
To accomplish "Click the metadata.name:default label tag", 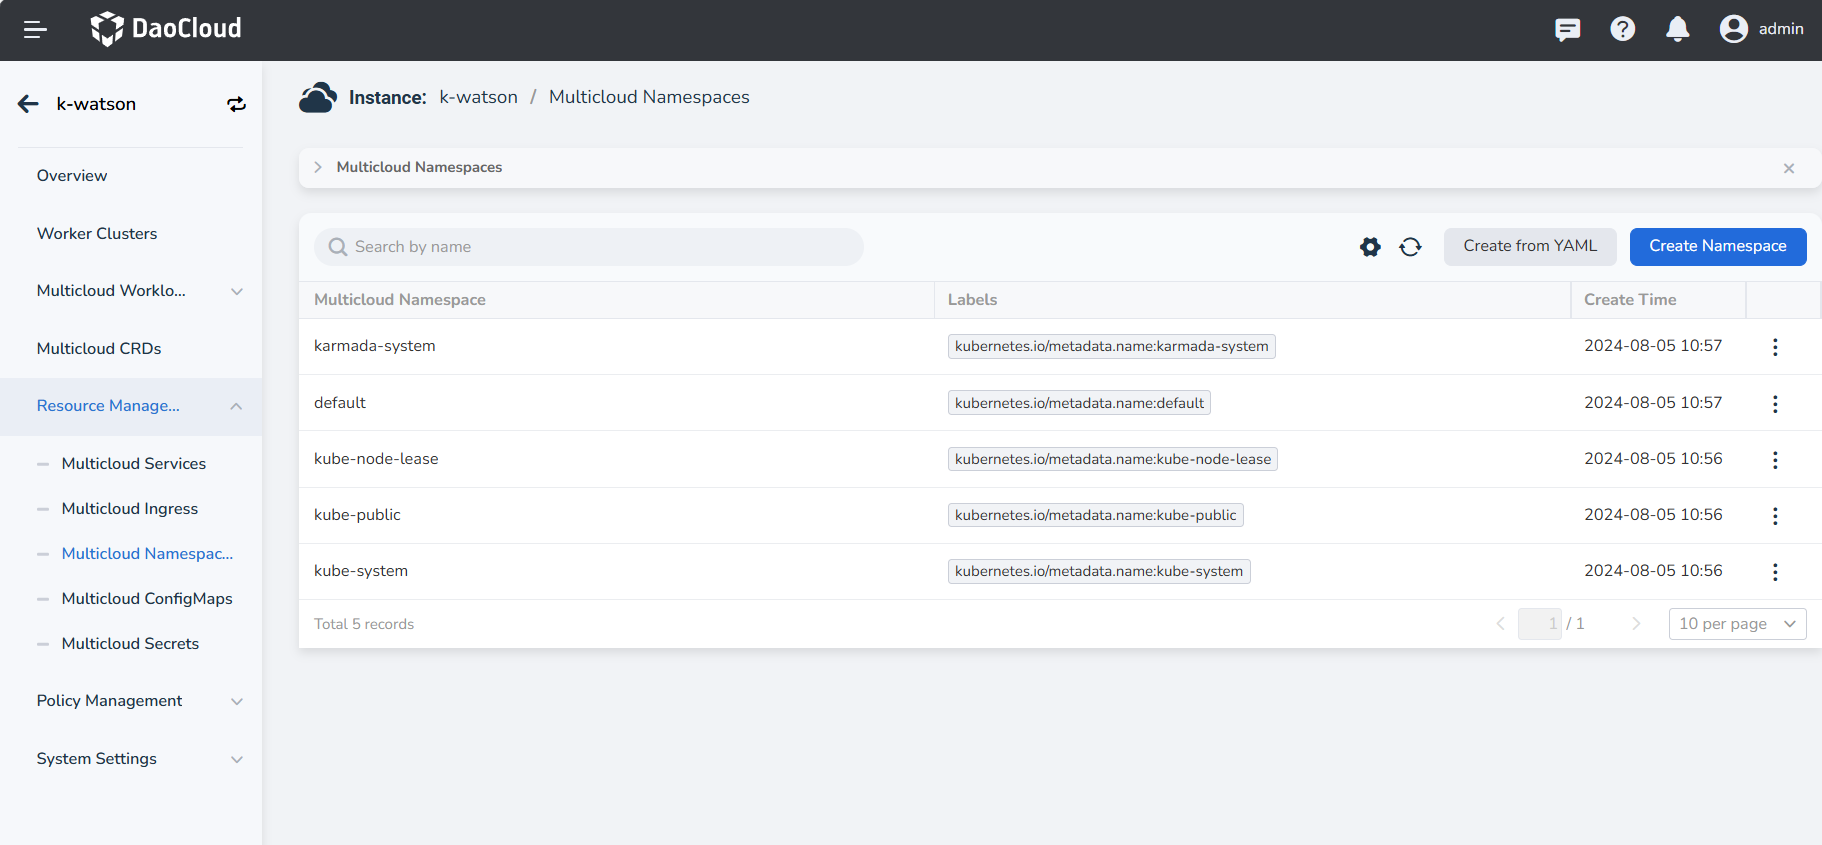I will tap(1079, 403).
